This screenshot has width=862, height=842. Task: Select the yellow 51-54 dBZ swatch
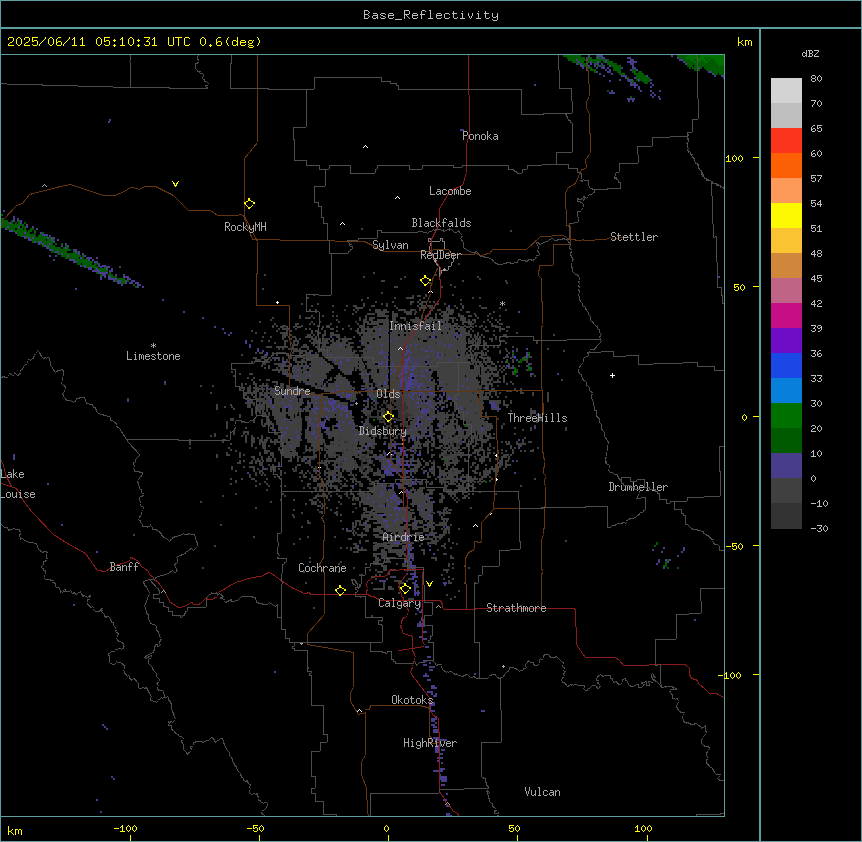[x=786, y=215]
